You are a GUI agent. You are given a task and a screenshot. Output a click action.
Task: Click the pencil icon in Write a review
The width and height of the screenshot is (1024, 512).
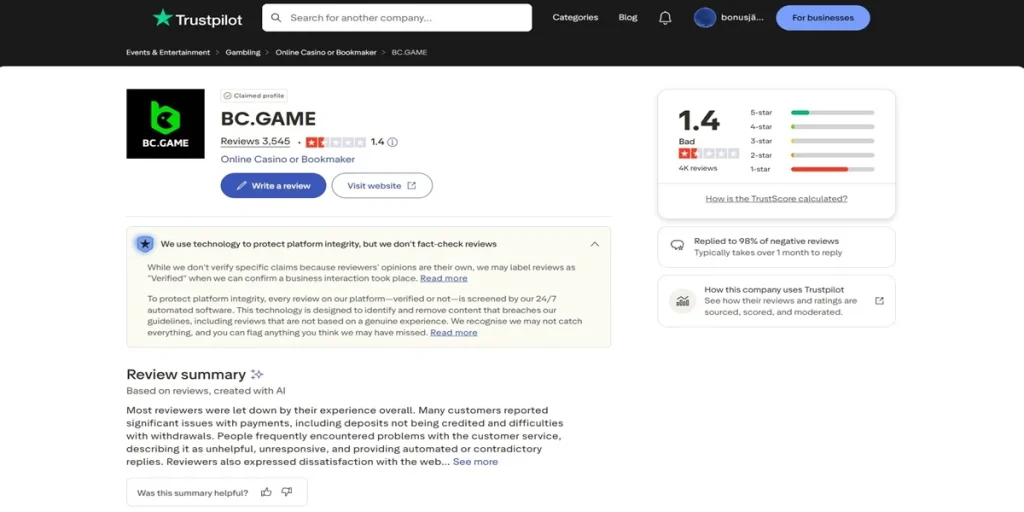(242, 185)
